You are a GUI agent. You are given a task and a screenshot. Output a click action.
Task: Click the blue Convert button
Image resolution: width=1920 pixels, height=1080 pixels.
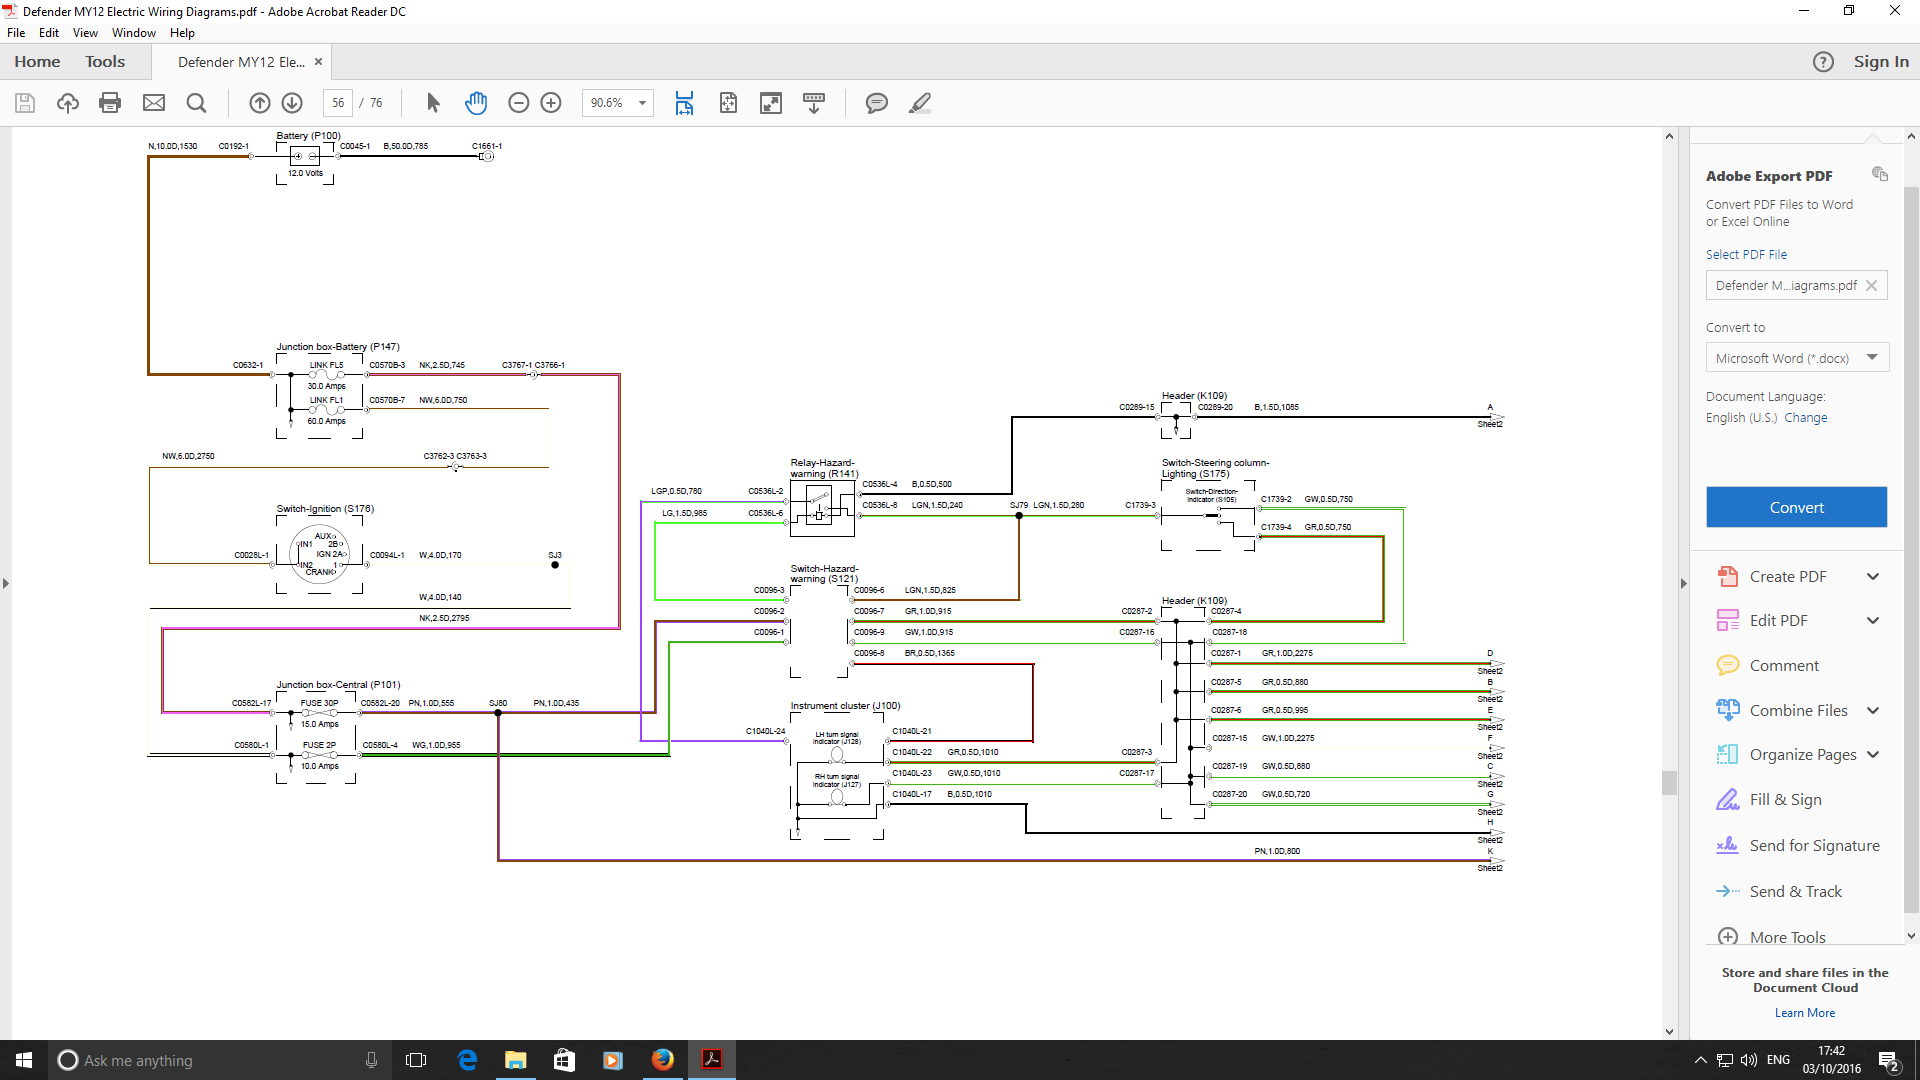tap(1797, 507)
